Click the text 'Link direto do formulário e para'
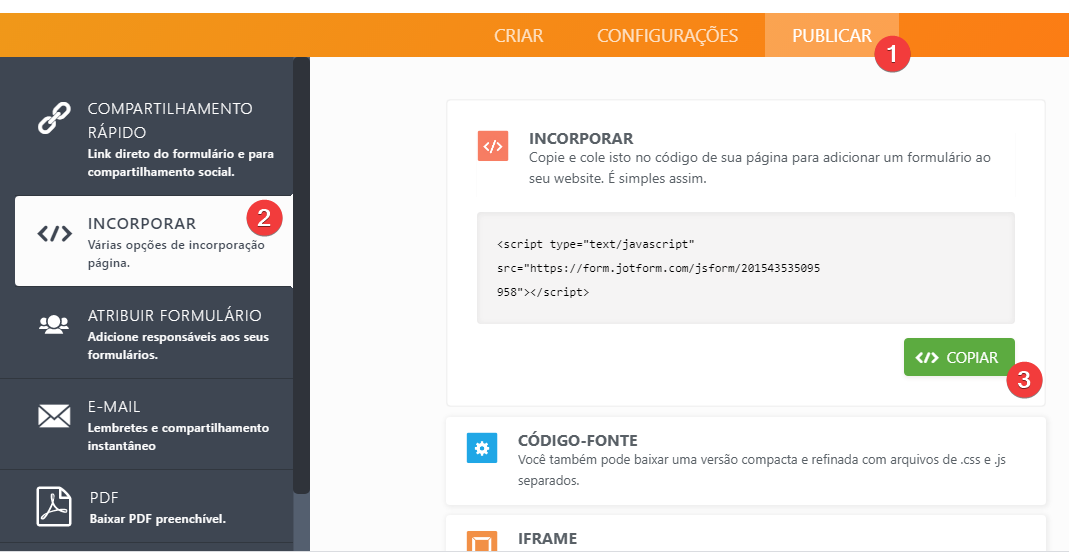The width and height of the screenshot is (1069, 554). point(181,154)
